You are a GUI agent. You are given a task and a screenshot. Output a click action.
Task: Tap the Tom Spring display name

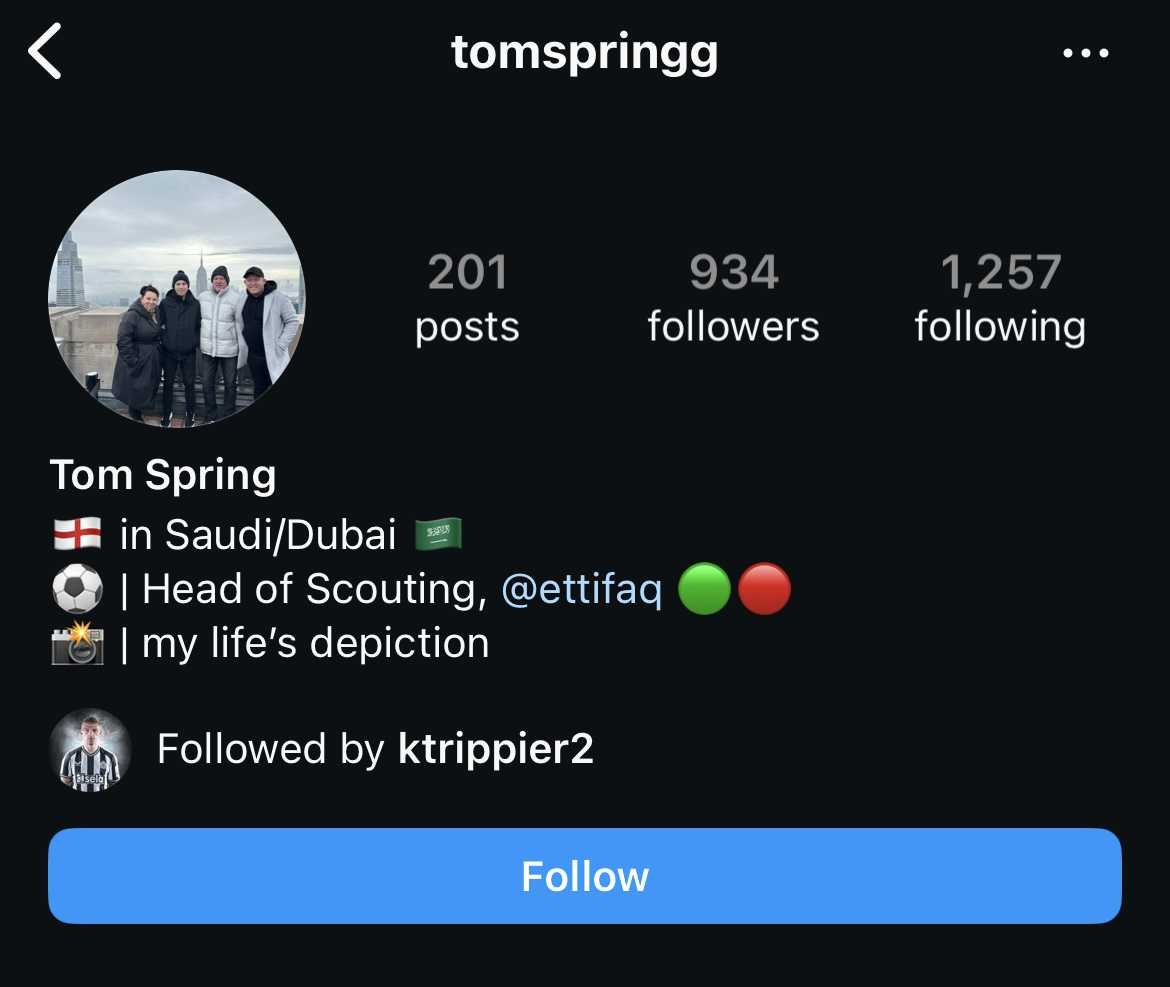tap(163, 476)
